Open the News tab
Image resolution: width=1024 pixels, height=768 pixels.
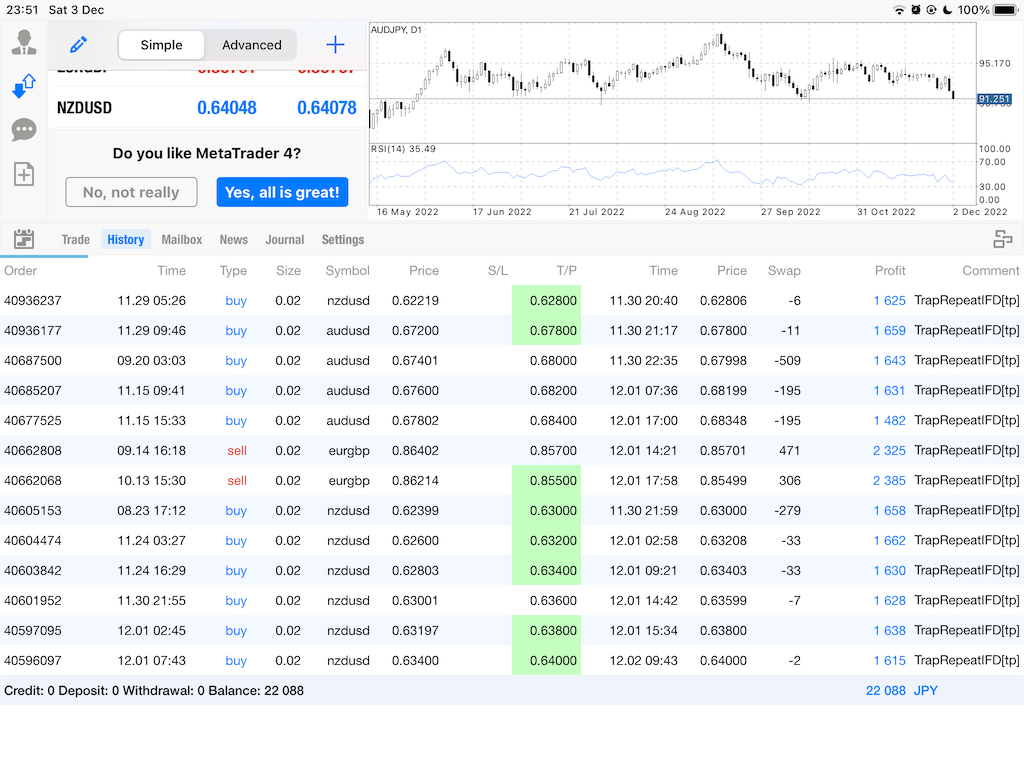click(234, 240)
